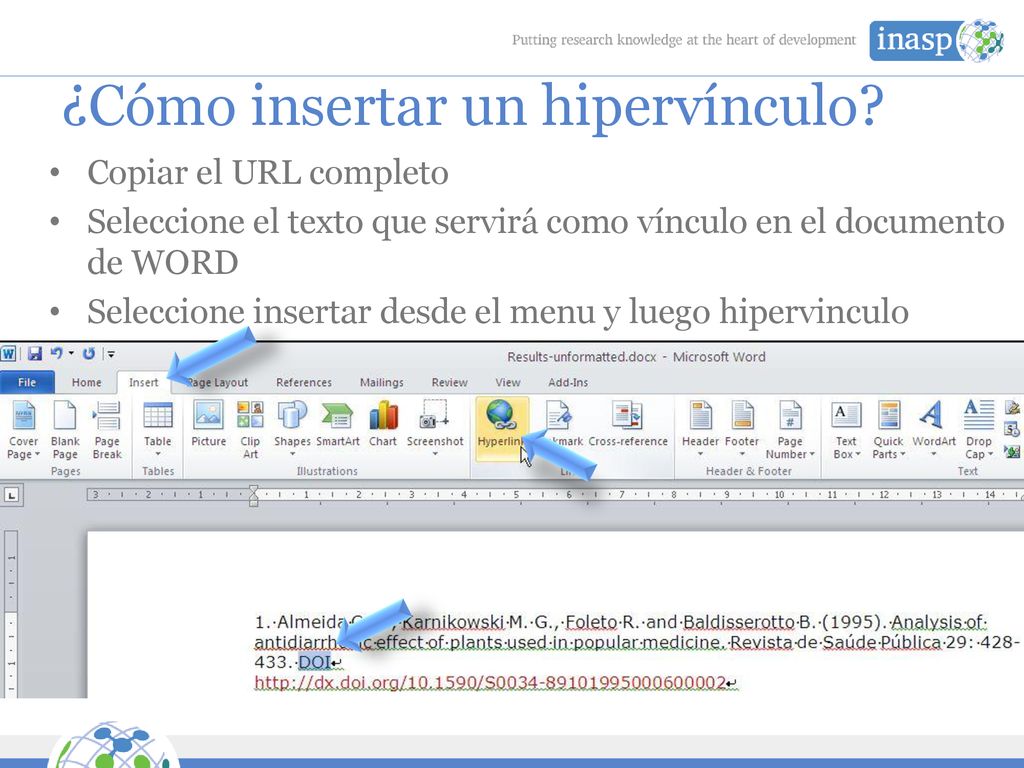Open the Screenshot tool
This screenshot has height=768, width=1024.
pyautogui.click(x=435, y=429)
